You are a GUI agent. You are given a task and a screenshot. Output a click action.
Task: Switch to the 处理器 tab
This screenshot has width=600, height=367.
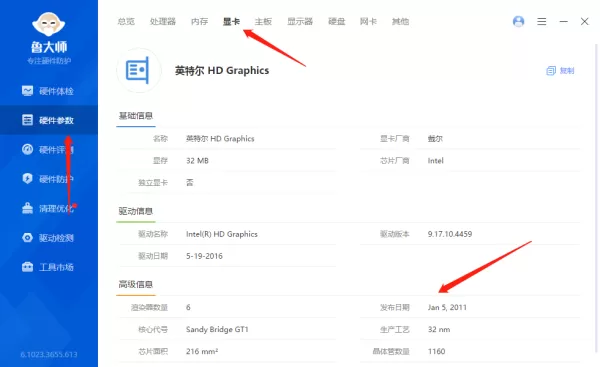(x=163, y=21)
